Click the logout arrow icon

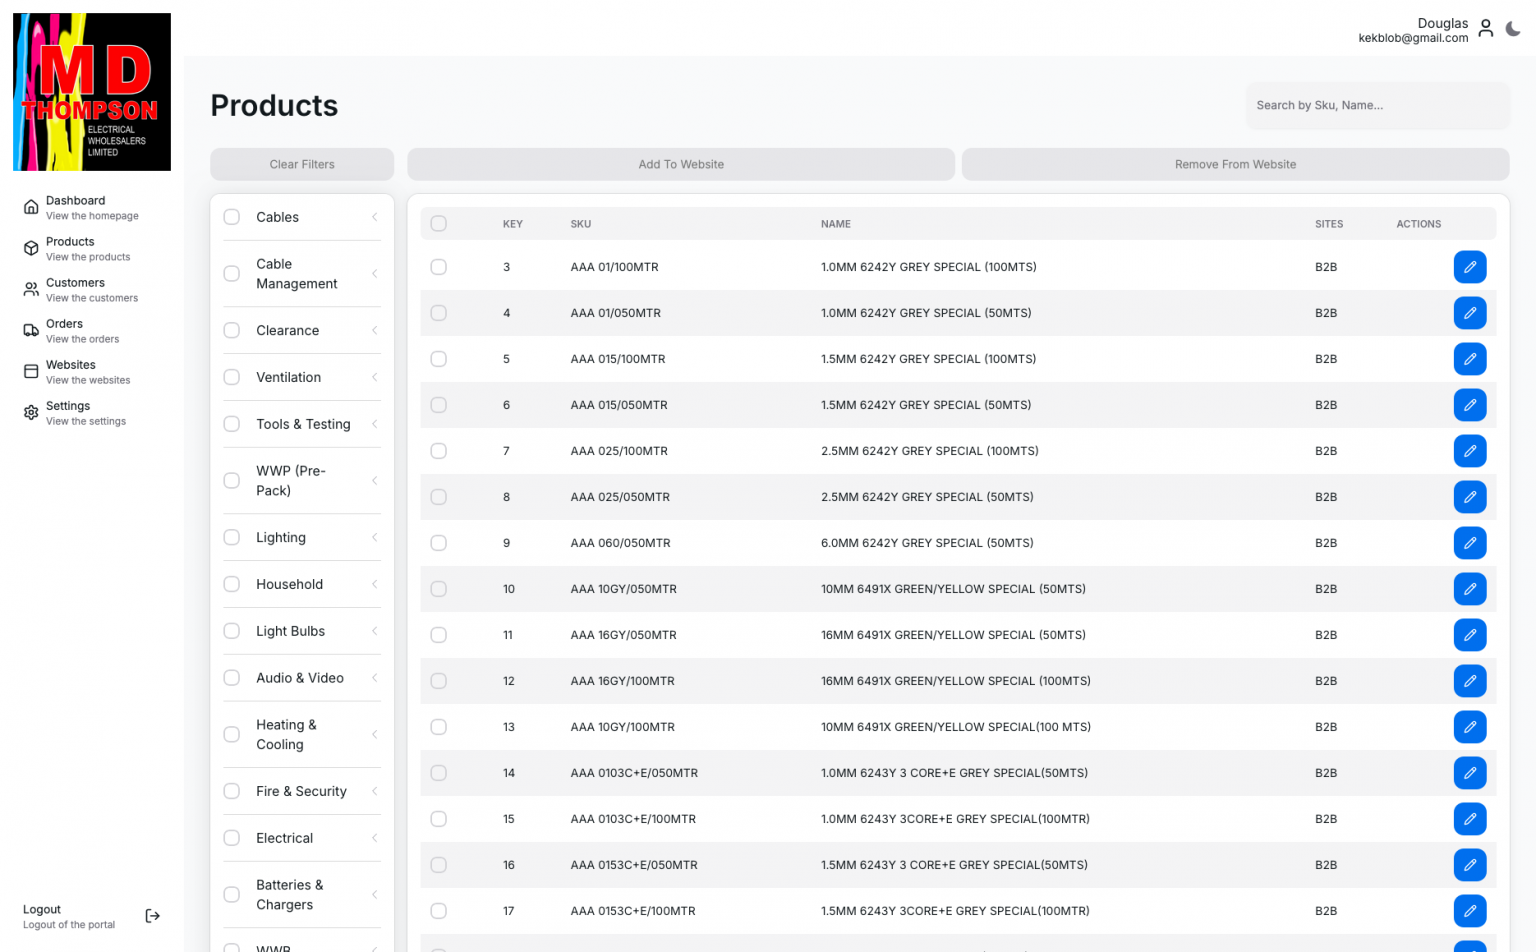click(x=153, y=916)
